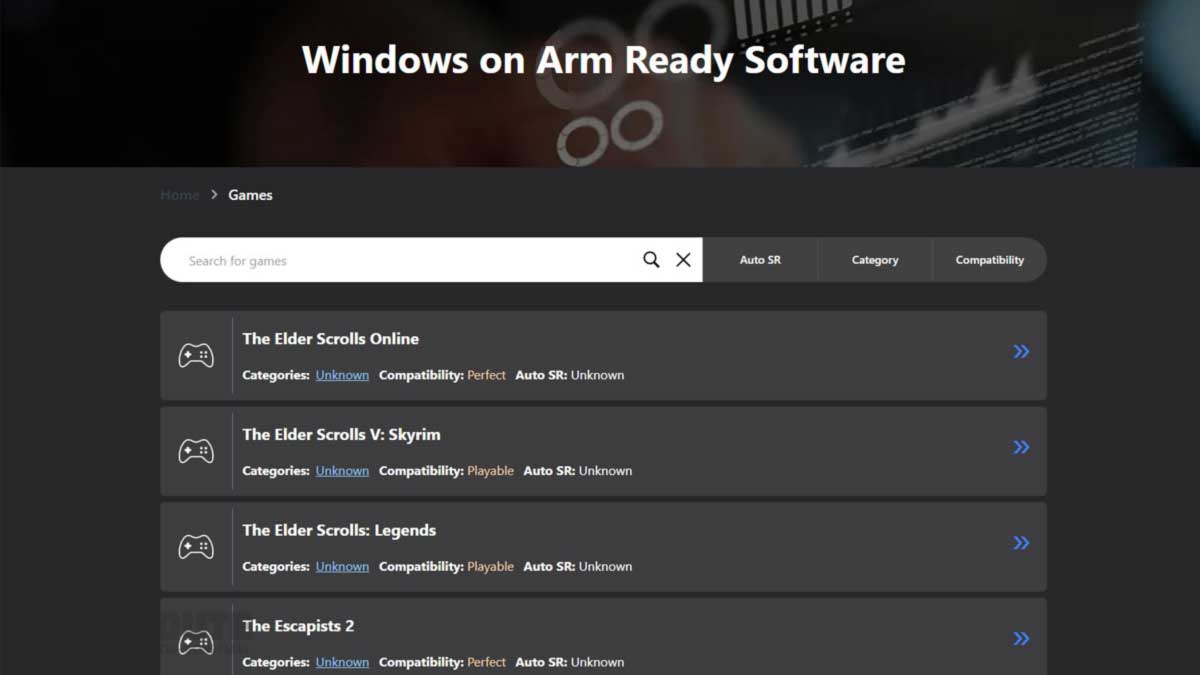Click the Unknown categories link for The Elder Scrolls: Legends
The height and width of the screenshot is (675, 1200).
tap(342, 566)
